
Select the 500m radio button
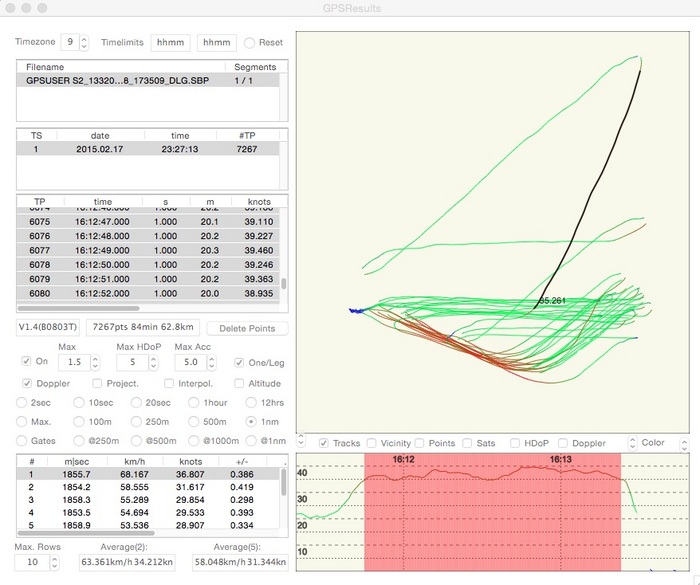coord(196,422)
